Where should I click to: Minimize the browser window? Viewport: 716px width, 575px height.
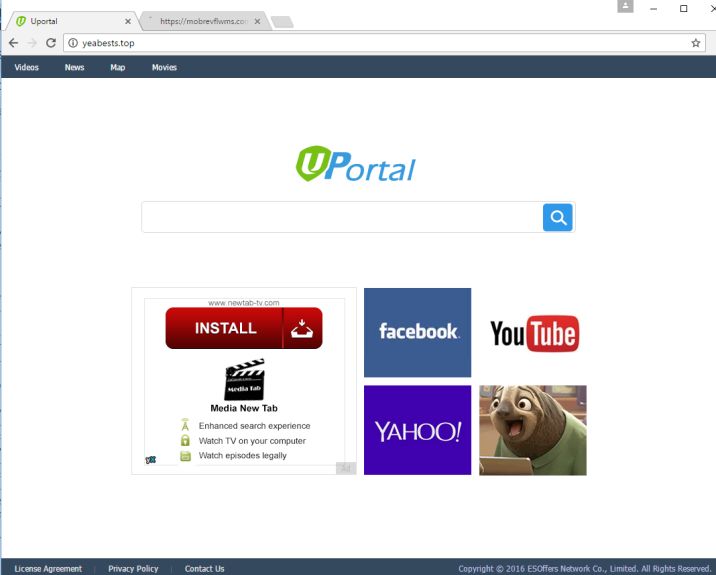(x=654, y=9)
